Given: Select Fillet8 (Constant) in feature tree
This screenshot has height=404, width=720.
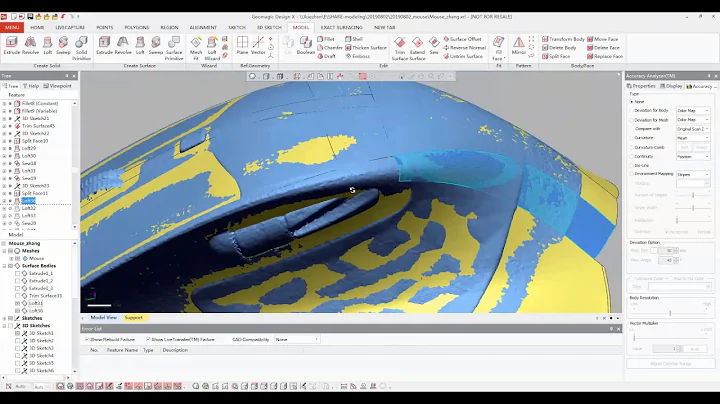Looking at the screenshot, I should (x=40, y=103).
